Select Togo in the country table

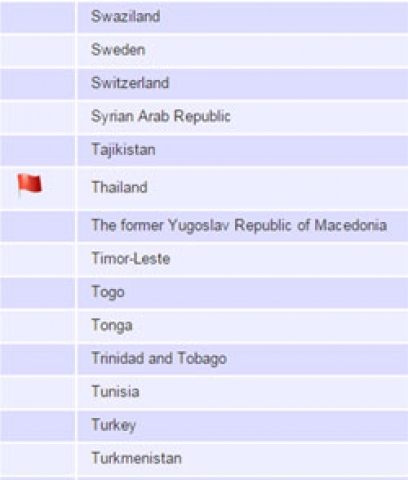[x=108, y=292]
